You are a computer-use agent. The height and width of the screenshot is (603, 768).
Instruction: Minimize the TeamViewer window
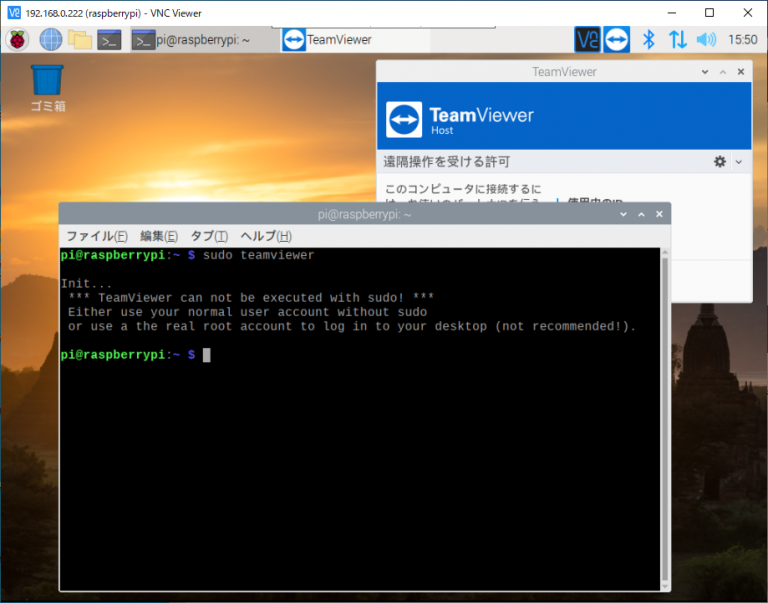click(x=705, y=72)
